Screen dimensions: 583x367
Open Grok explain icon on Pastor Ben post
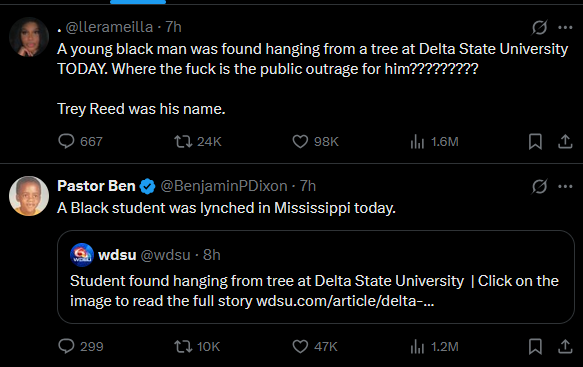tap(539, 186)
